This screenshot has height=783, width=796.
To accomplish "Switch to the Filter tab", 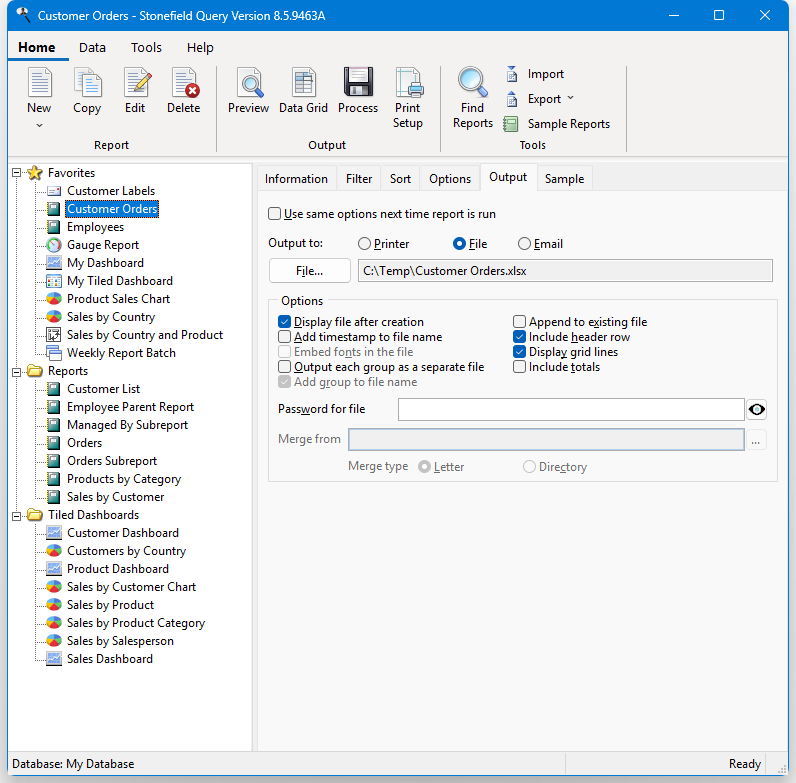I will (x=359, y=179).
